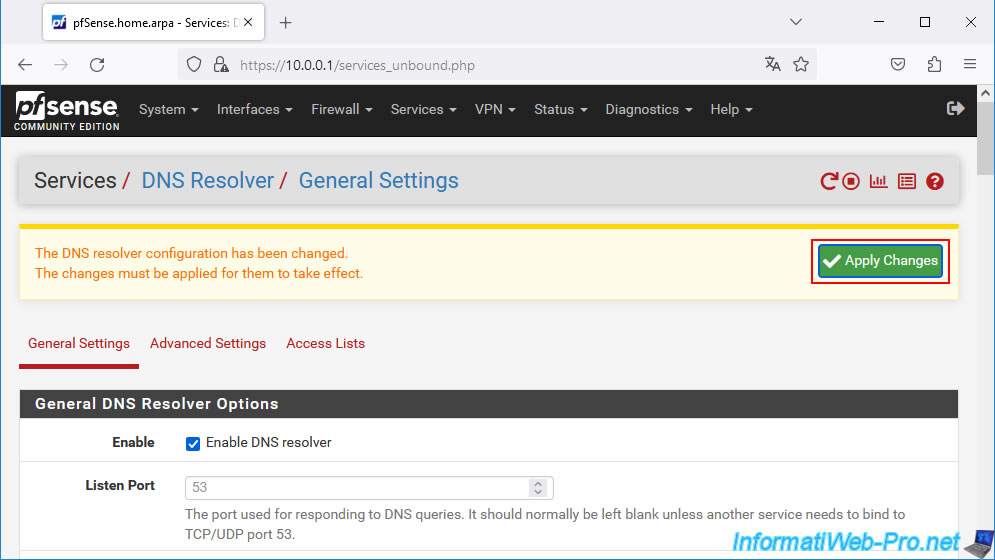Reload the current page
This screenshot has width=995, height=560.
pos(97,65)
